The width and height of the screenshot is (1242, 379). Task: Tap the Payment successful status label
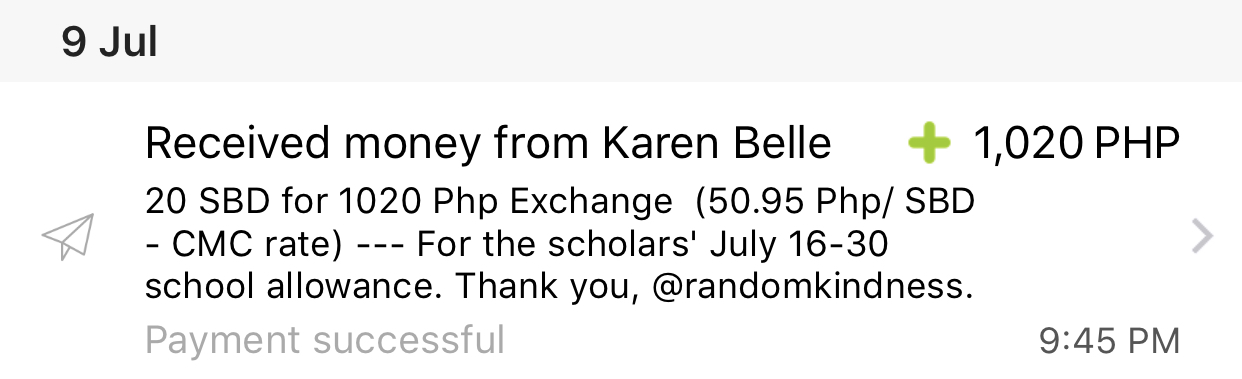click(325, 341)
